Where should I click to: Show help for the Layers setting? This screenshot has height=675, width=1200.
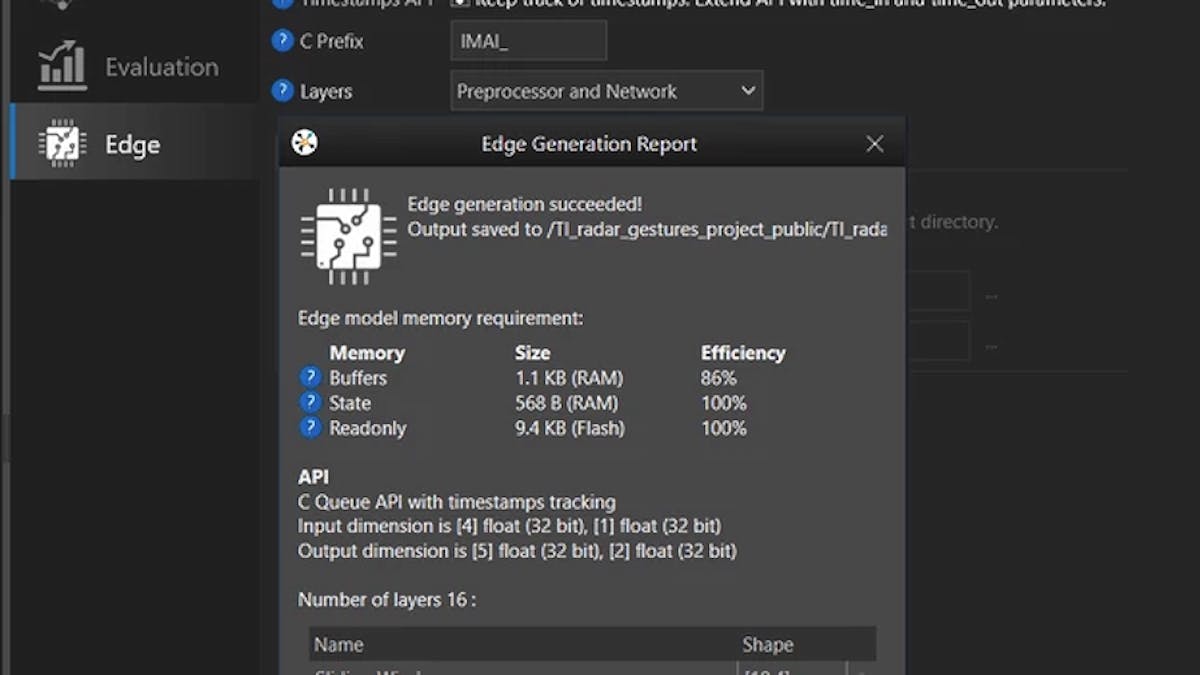click(283, 91)
